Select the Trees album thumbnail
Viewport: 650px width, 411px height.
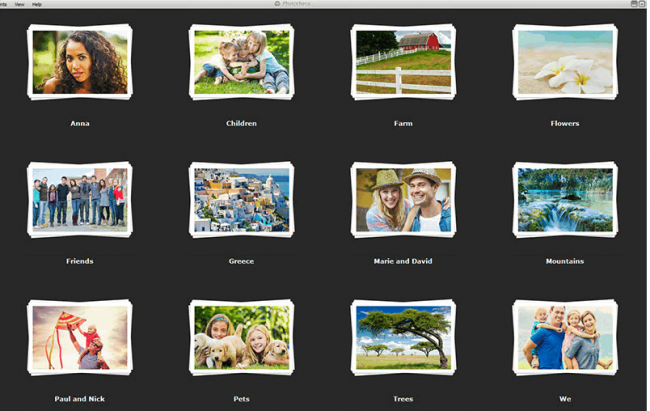[x=403, y=337]
